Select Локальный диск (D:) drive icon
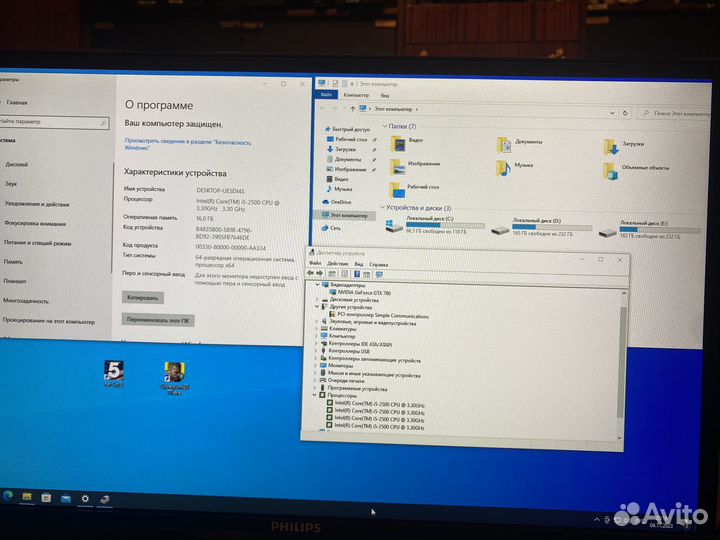Viewport: 720px width, 540px height. click(x=500, y=229)
